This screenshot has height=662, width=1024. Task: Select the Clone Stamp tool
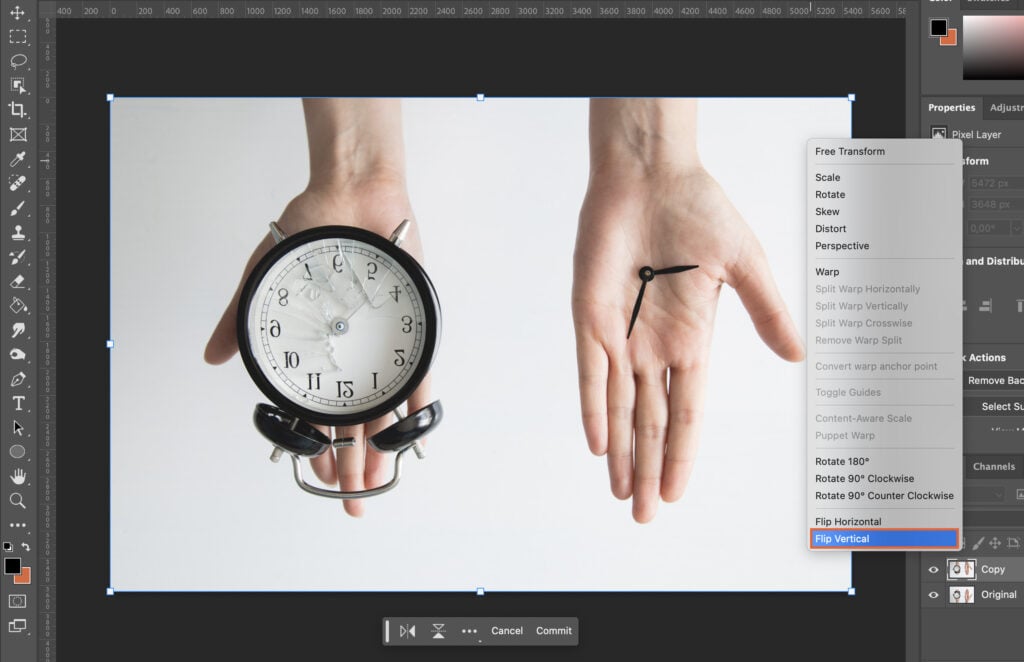coord(18,231)
